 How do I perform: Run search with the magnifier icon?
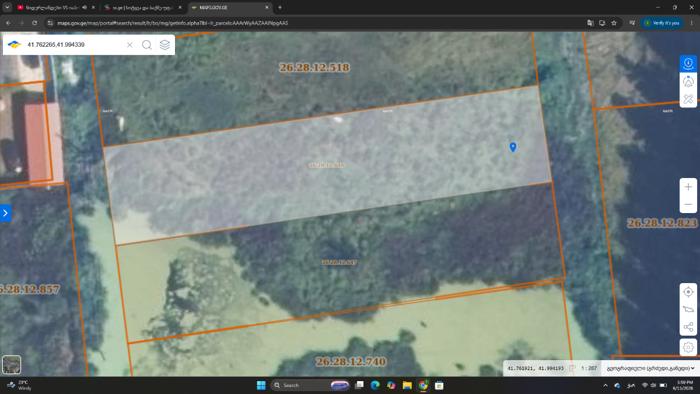[146, 45]
